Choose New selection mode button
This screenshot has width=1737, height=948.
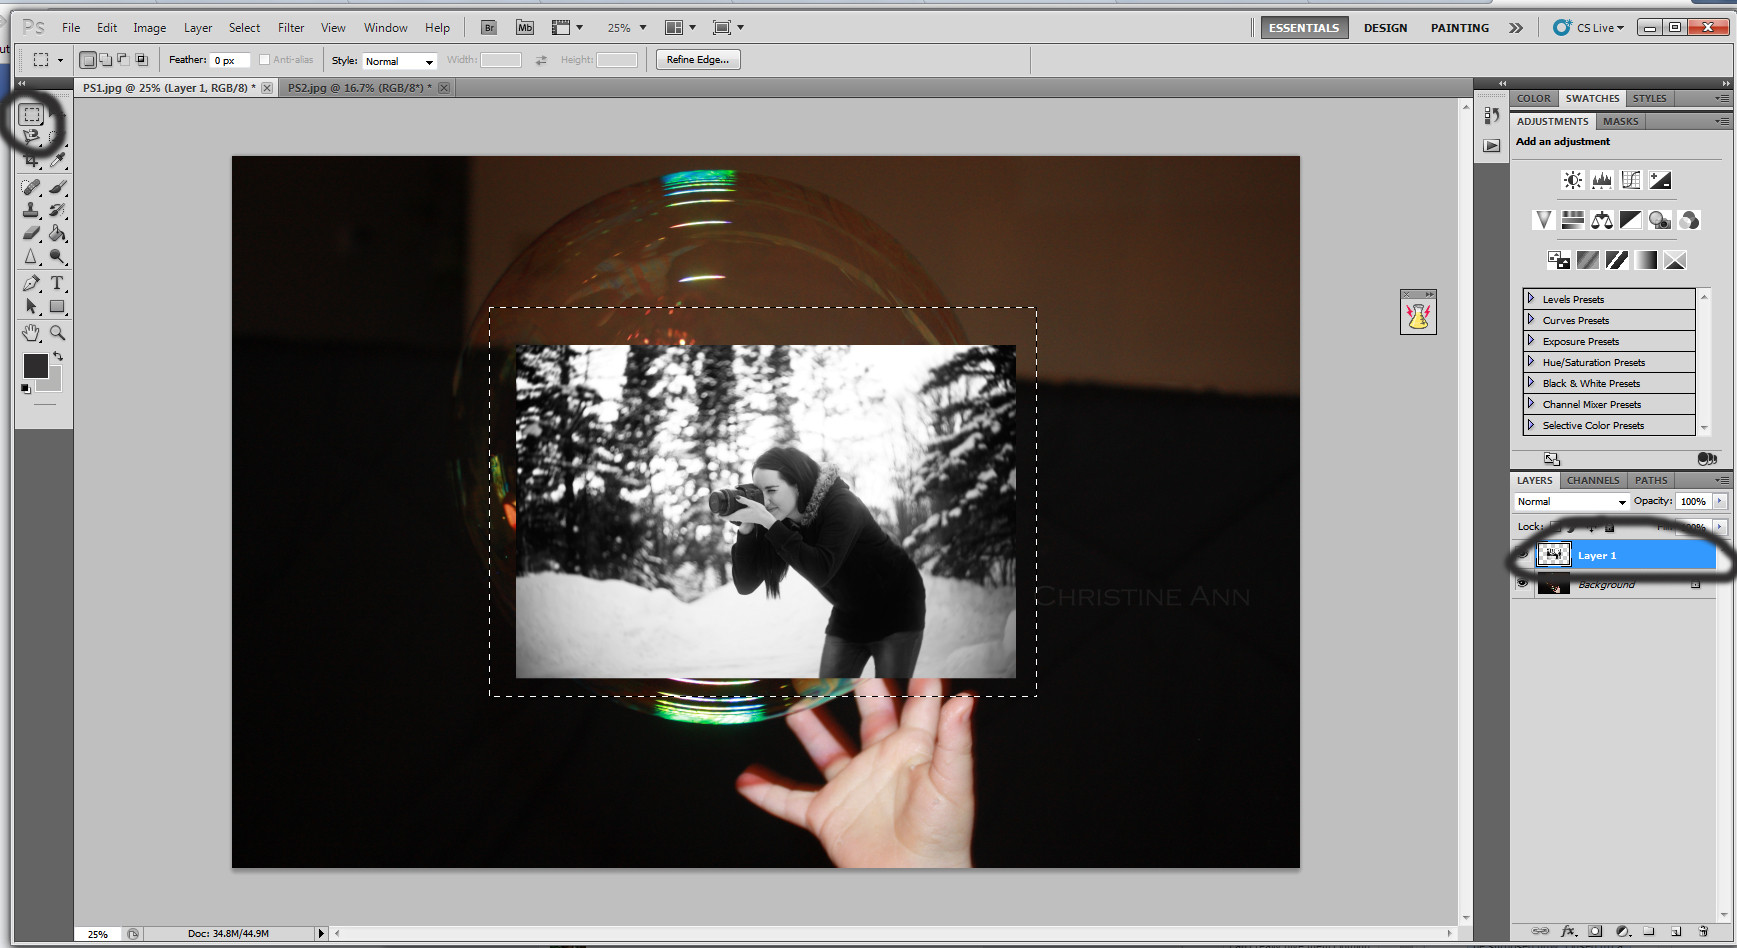tap(88, 60)
